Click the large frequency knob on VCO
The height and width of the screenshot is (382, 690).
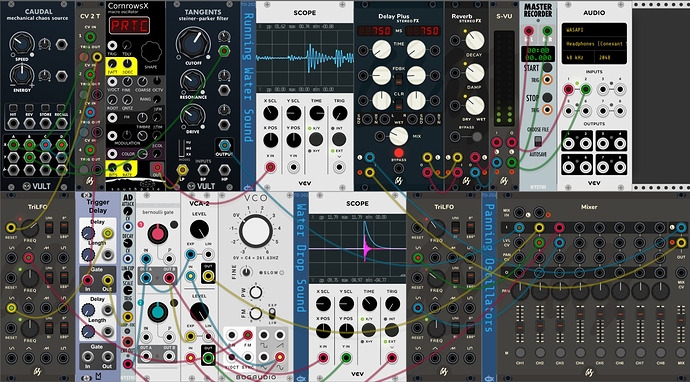tap(256, 231)
